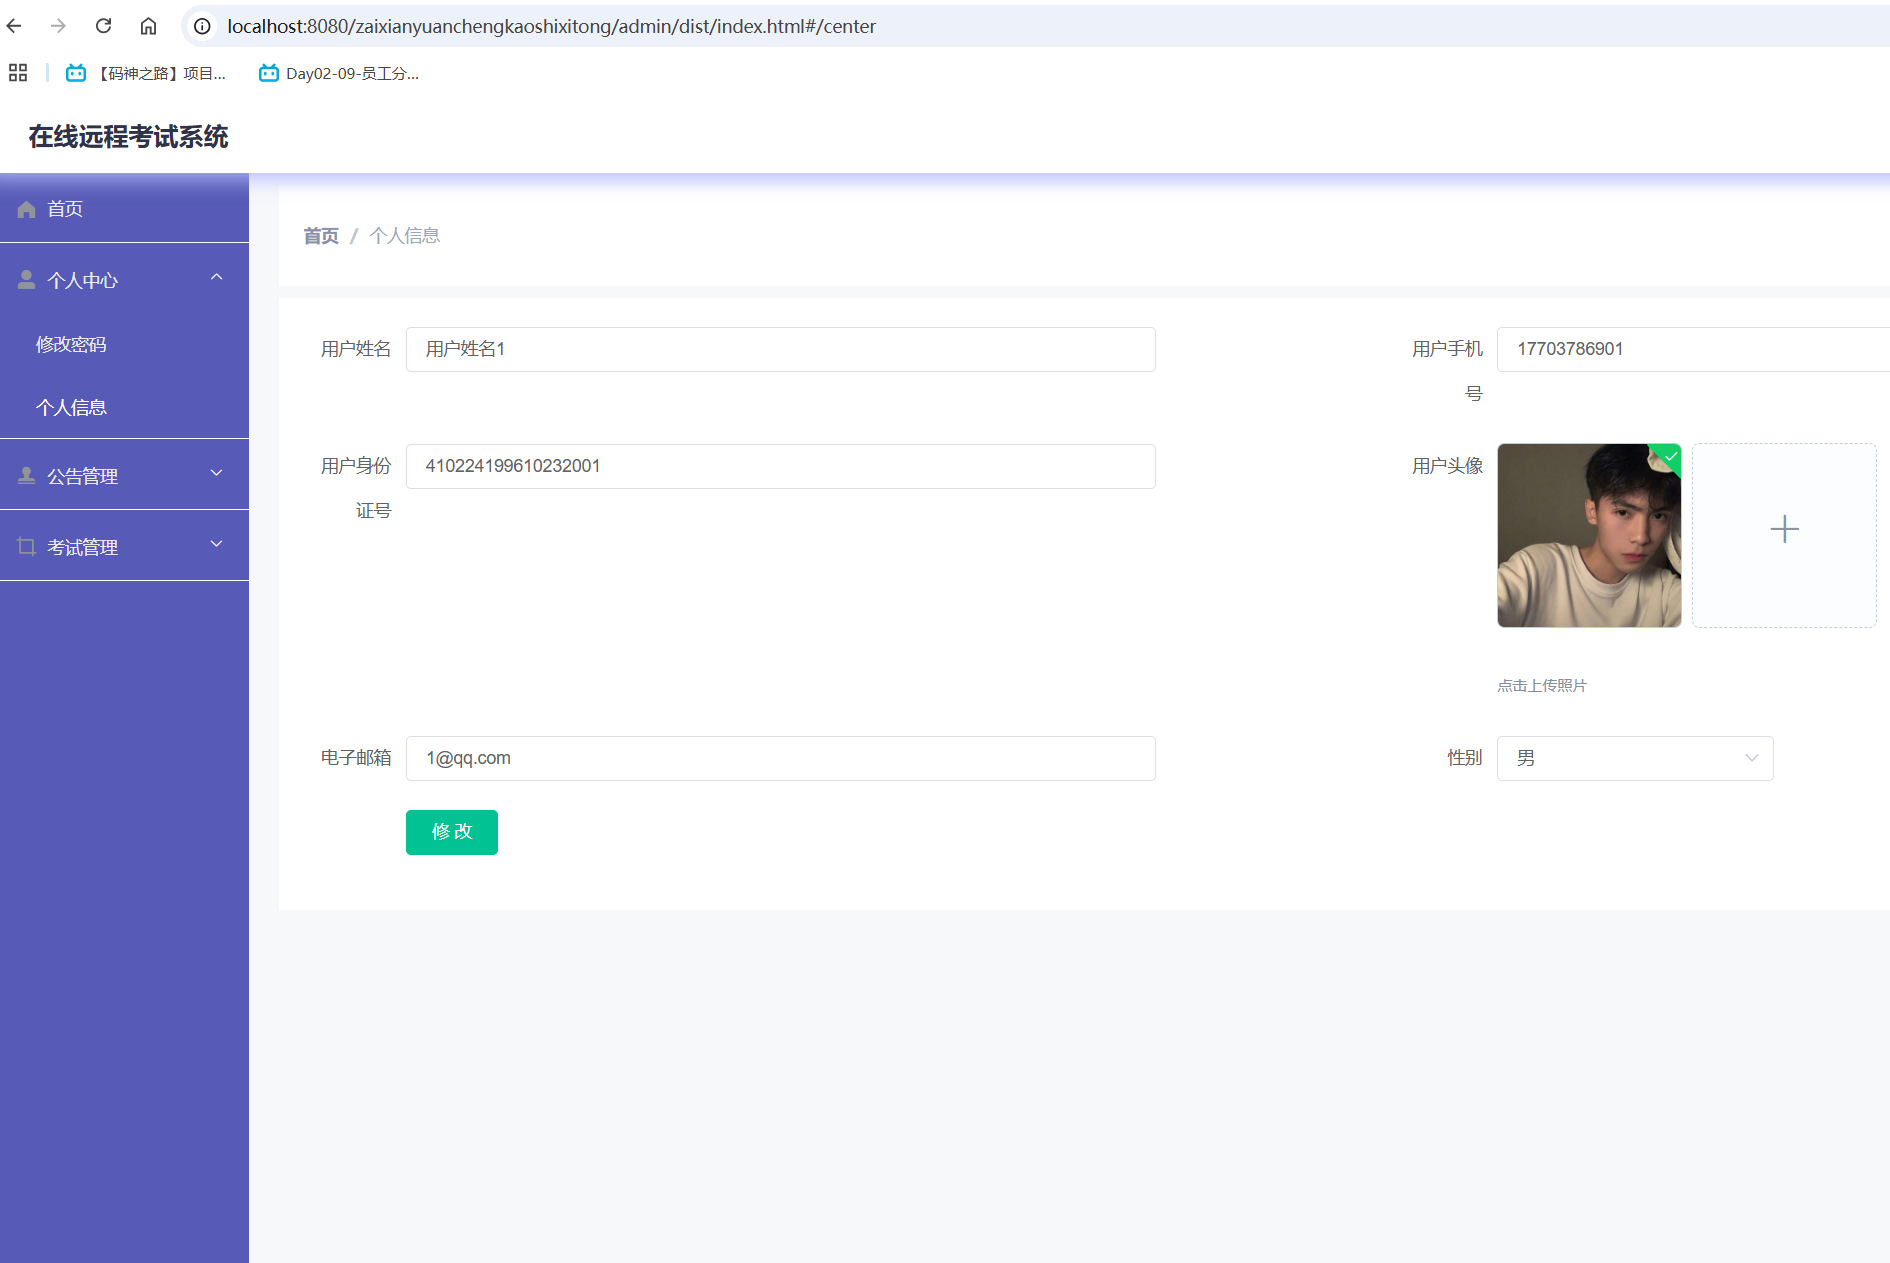Click into the 电子邮箱 email field
Screen dimensions: 1890x1263
pyautogui.click(x=780, y=758)
